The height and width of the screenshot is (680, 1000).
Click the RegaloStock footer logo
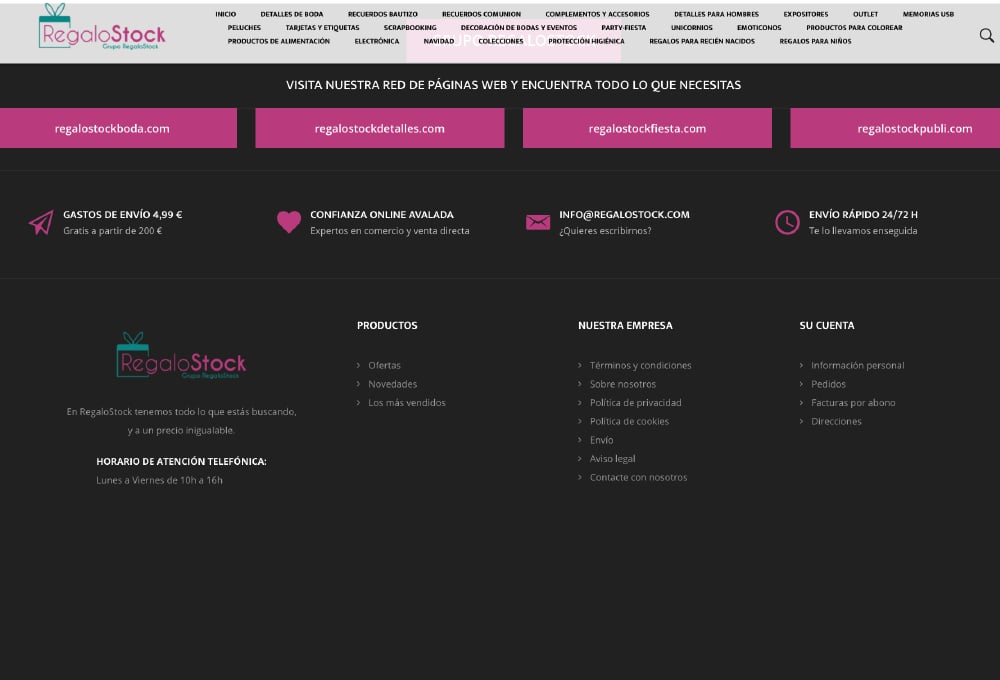click(181, 356)
